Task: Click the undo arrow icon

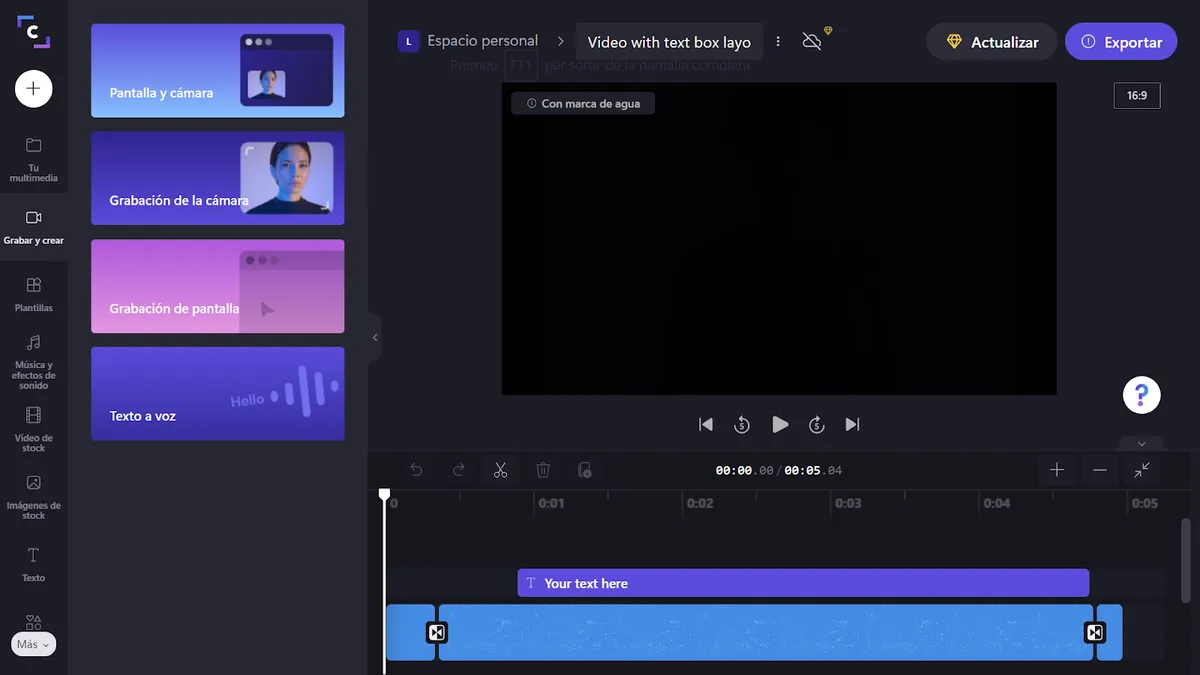Action: [x=417, y=470]
